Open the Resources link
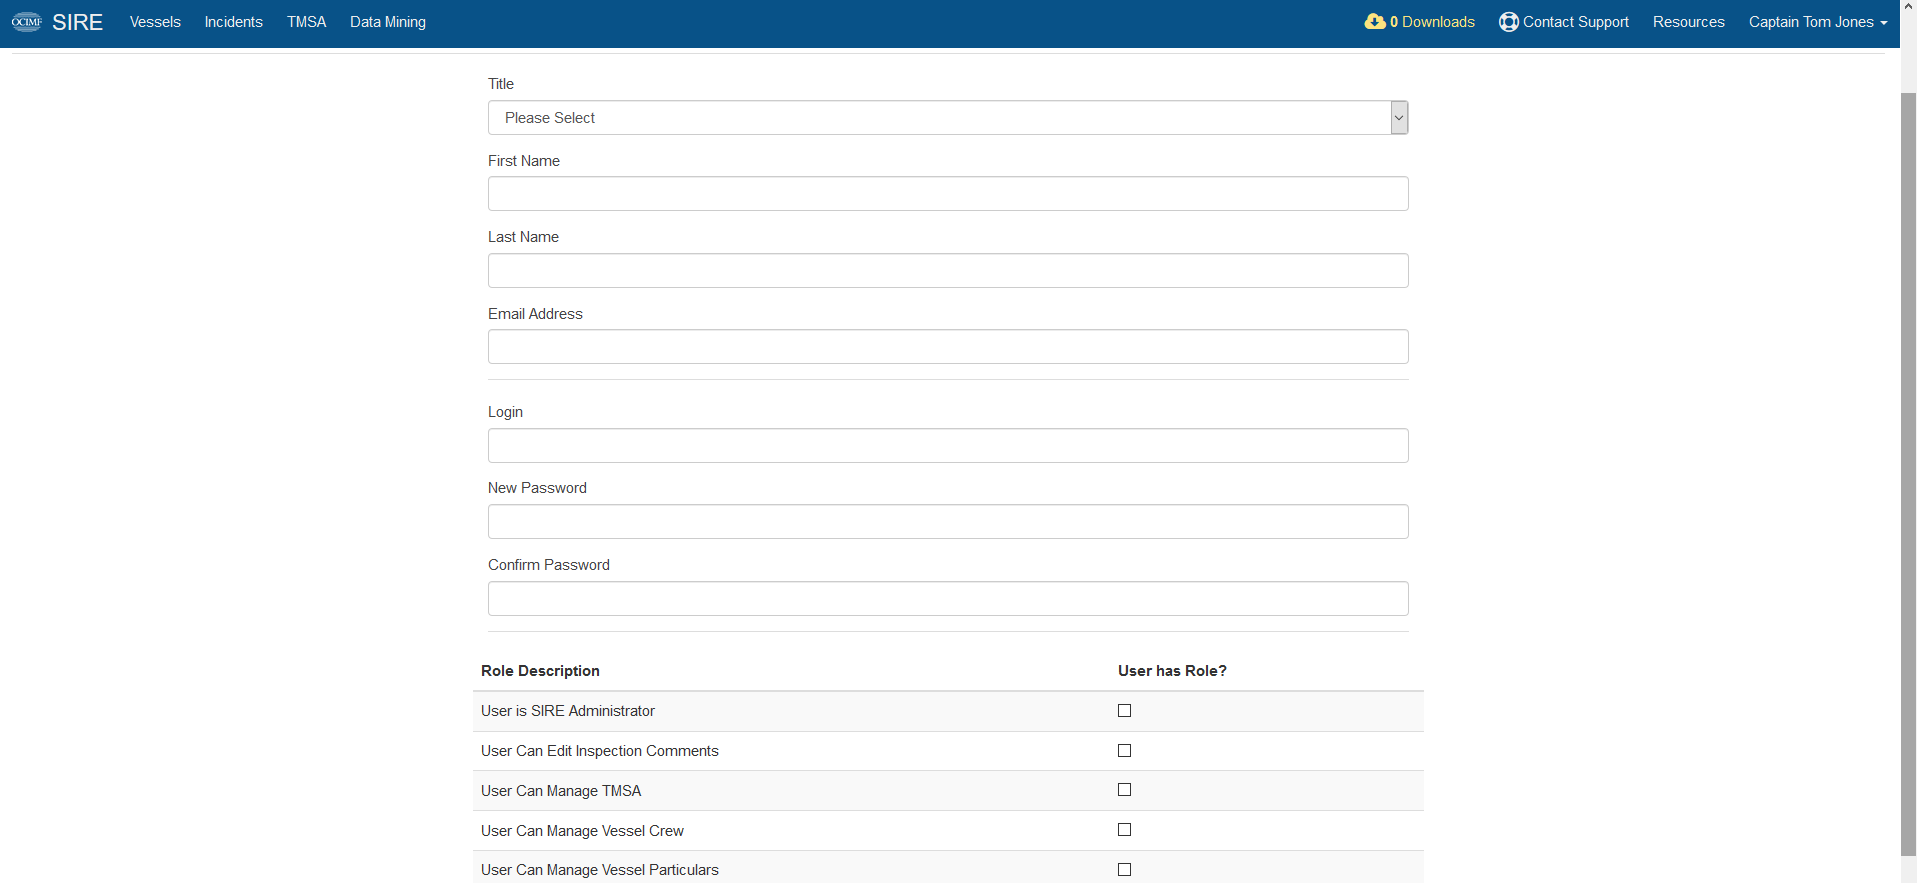The width and height of the screenshot is (1917, 883). [x=1689, y=22]
